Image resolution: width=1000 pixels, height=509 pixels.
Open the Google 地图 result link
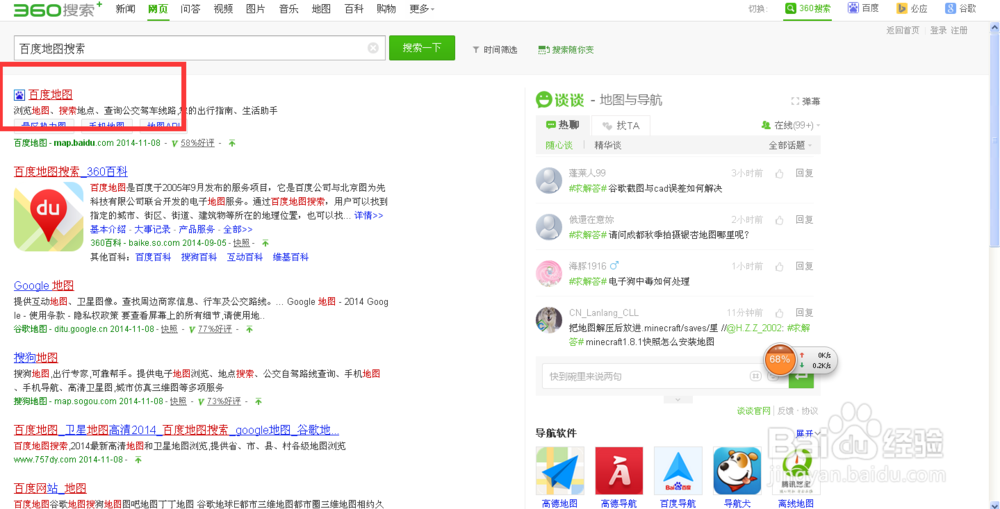(44, 285)
